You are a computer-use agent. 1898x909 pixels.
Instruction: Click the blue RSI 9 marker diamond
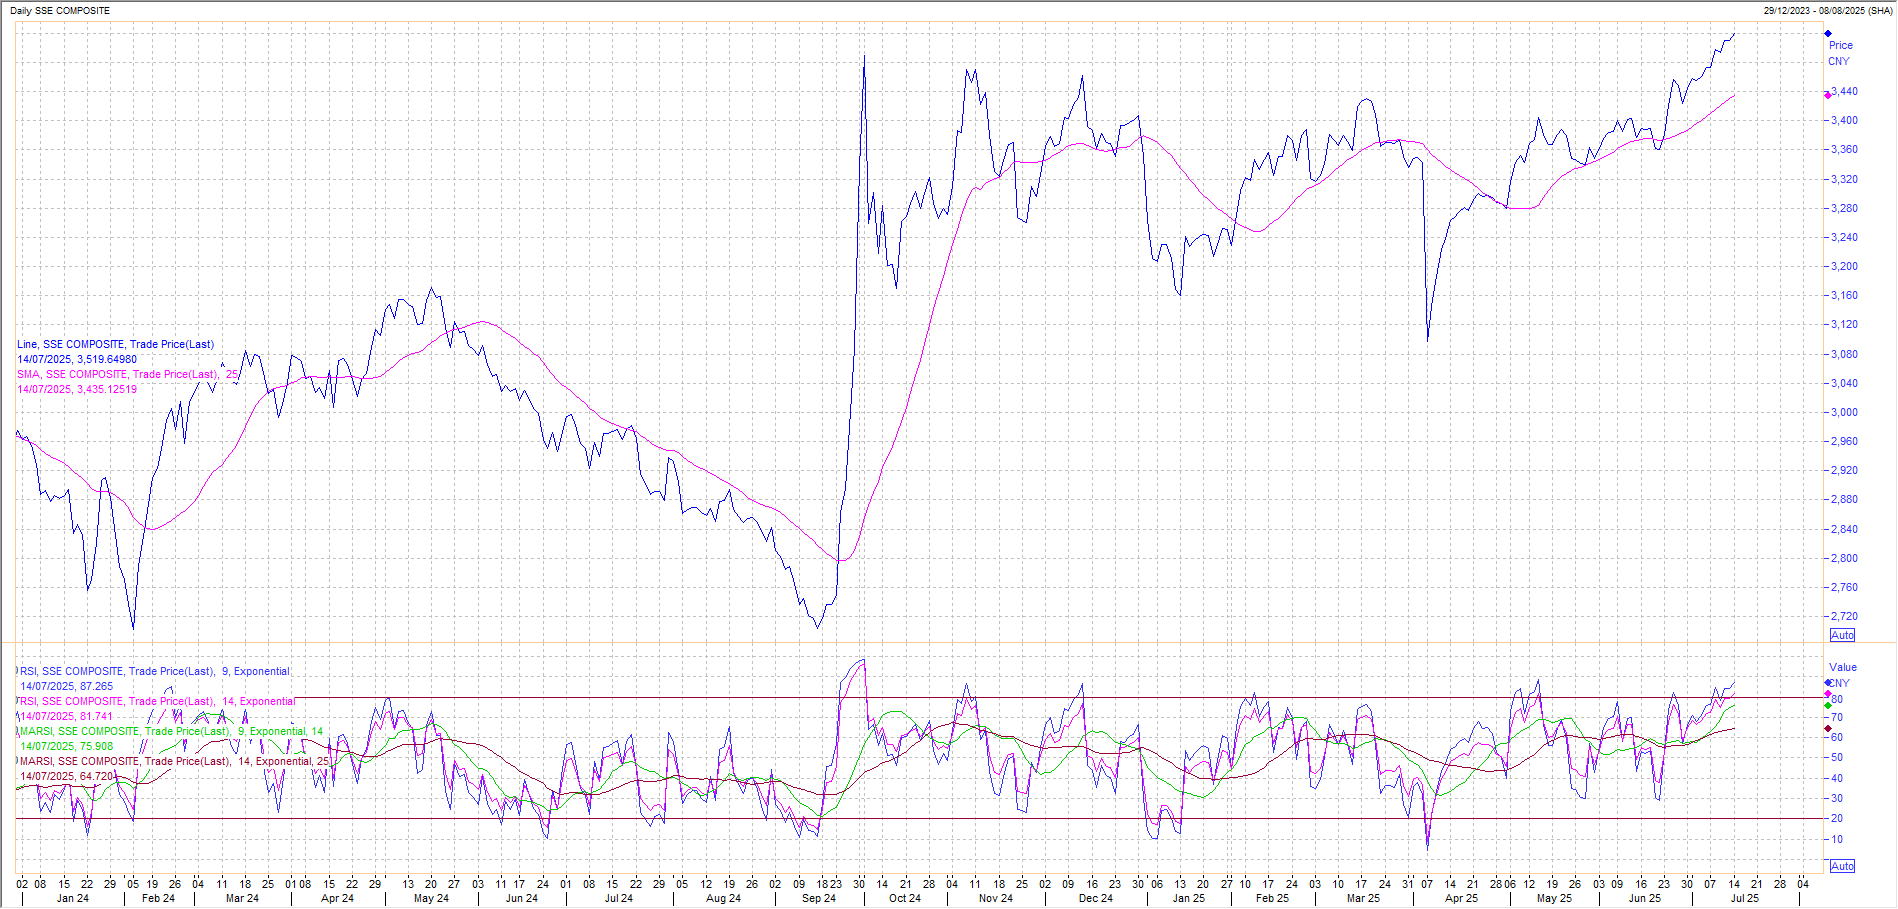click(1828, 683)
